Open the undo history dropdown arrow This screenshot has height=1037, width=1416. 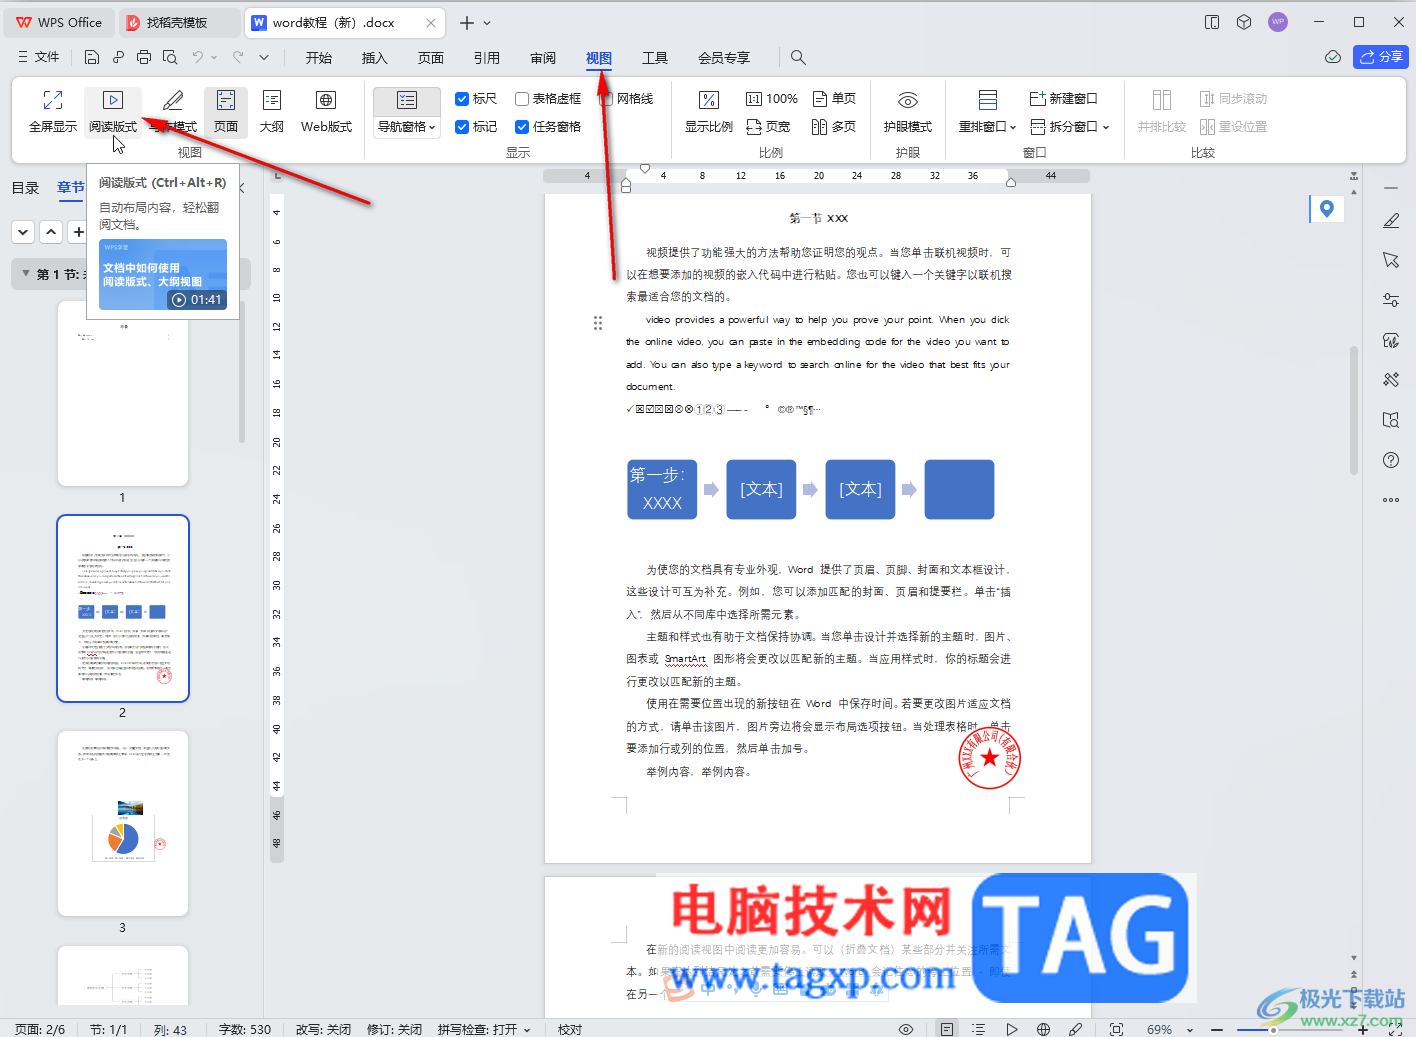click(212, 57)
